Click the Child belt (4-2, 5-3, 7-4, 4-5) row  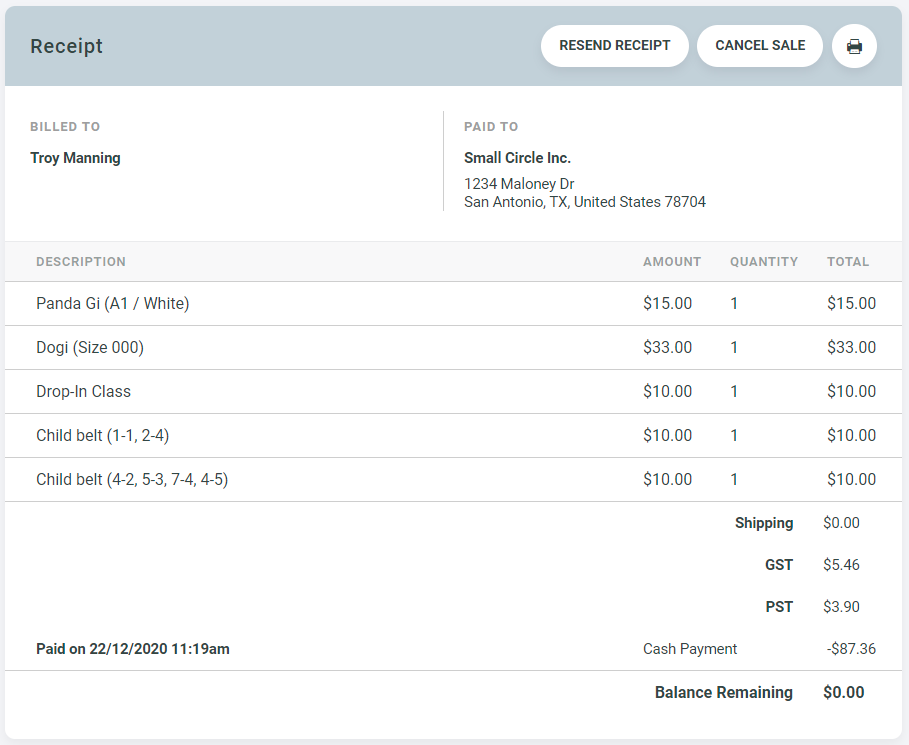point(132,479)
